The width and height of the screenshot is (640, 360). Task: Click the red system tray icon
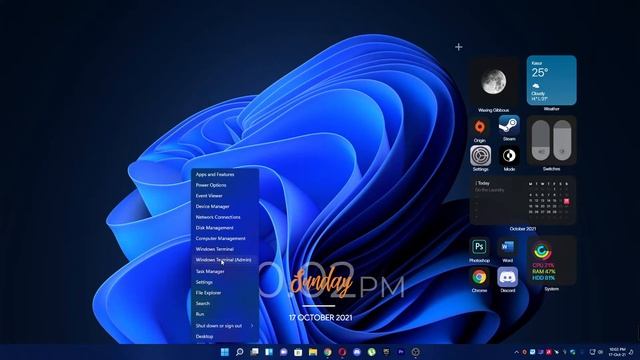point(549,352)
